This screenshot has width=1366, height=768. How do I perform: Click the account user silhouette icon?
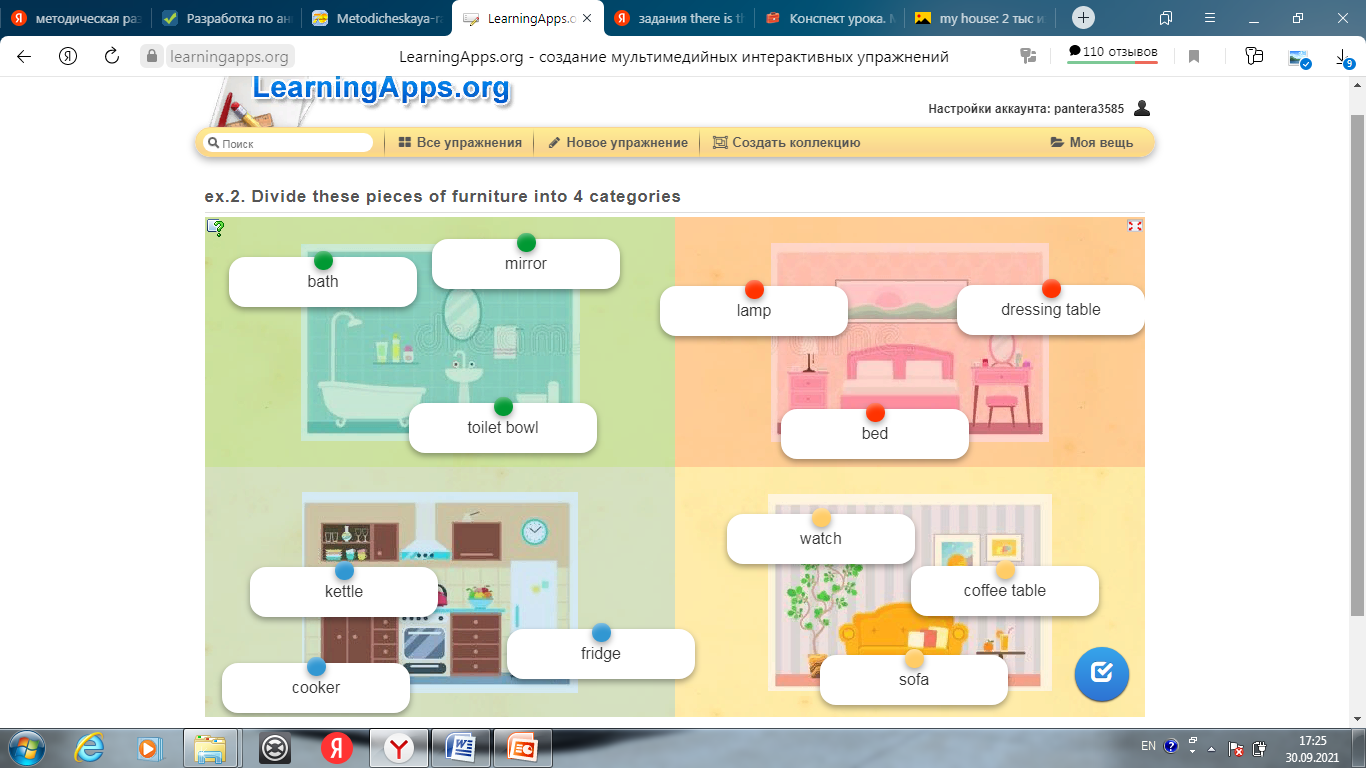(1142, 108)
